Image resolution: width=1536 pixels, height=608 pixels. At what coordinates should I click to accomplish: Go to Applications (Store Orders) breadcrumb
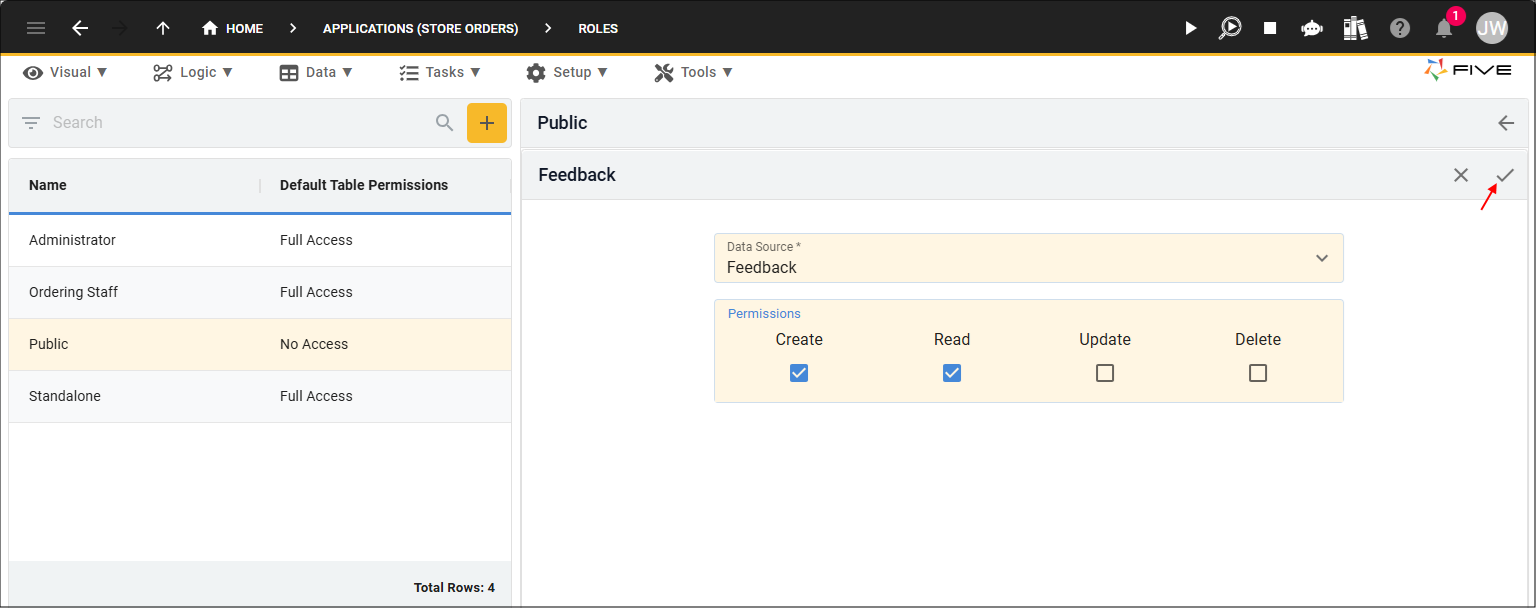[420, 28]
